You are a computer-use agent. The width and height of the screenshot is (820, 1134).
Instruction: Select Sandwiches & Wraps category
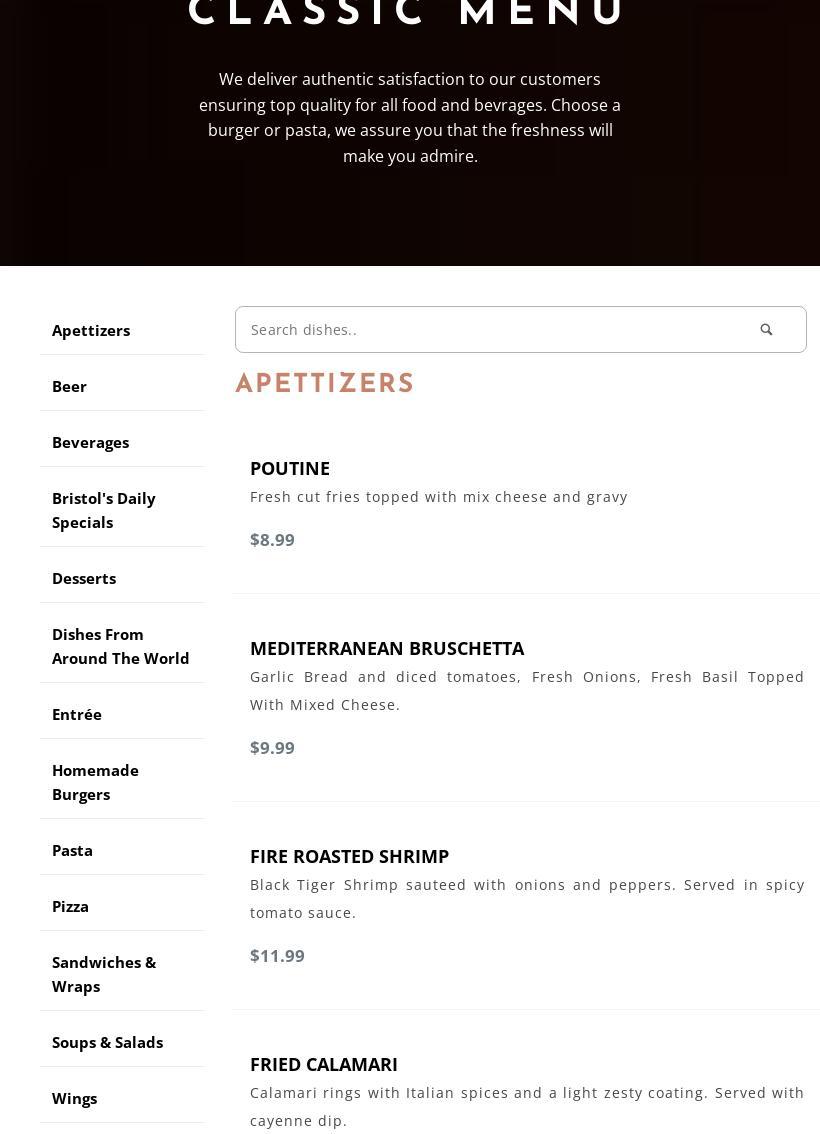click(104, 974)
